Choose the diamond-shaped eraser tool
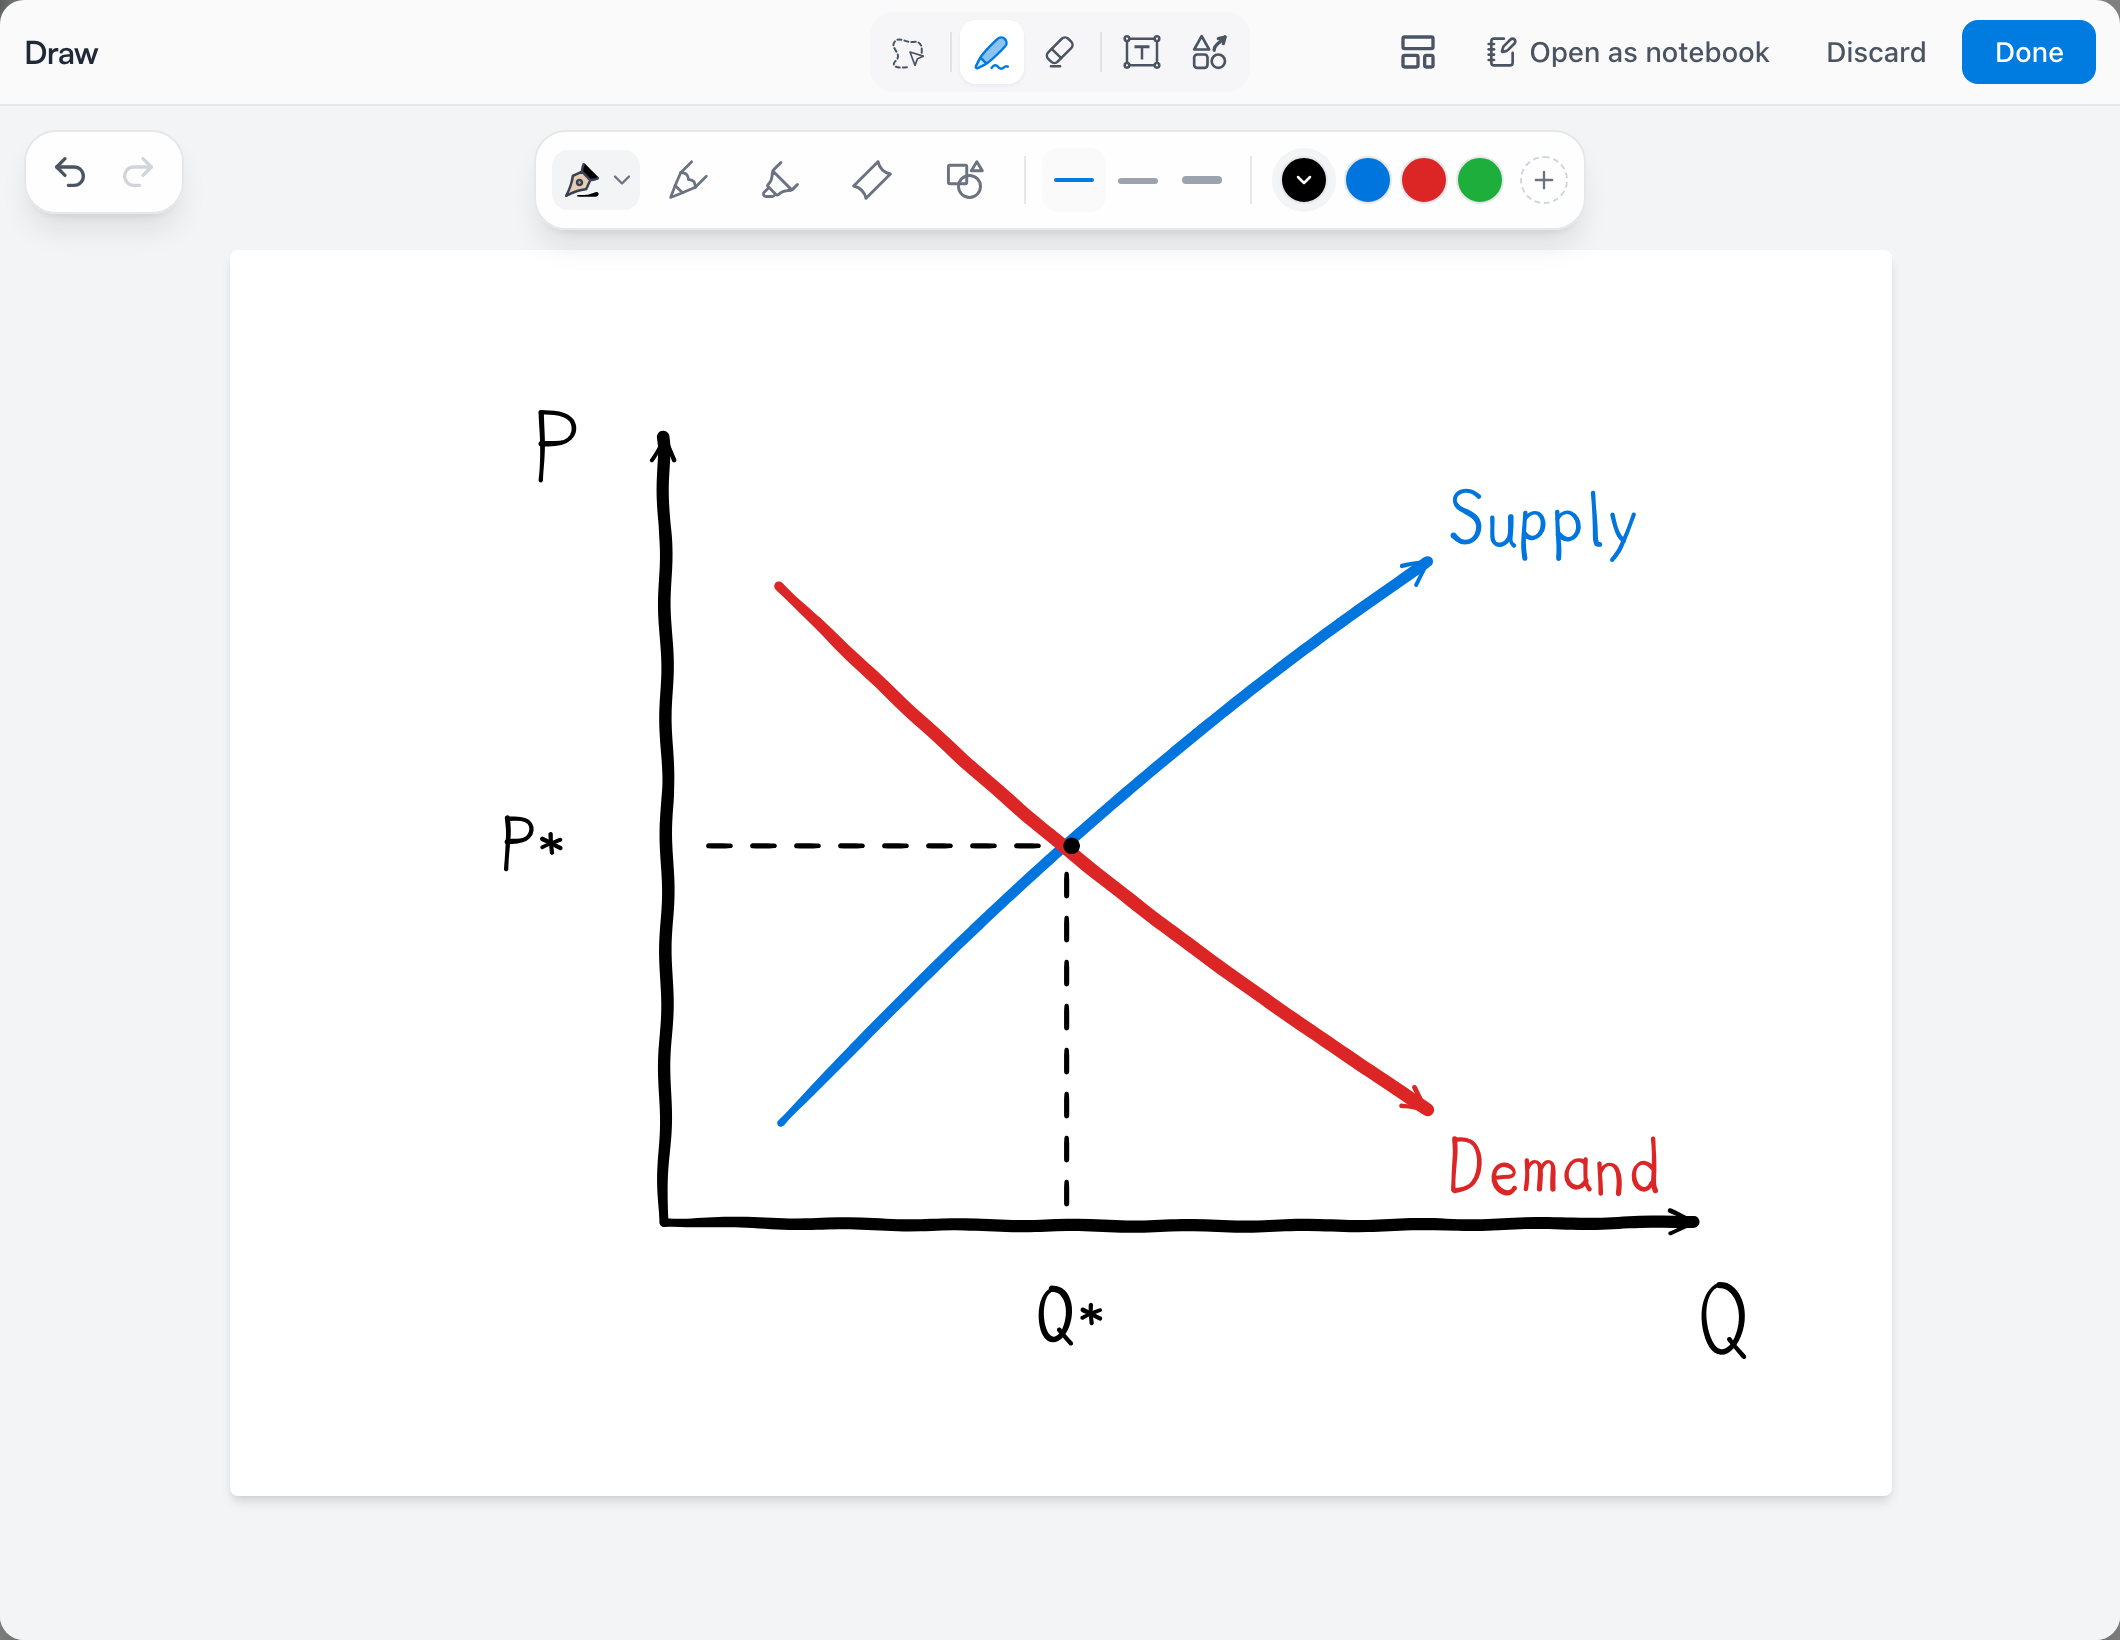The height and width of the screenshot is (1640, 2120). [x=871, y=181]
